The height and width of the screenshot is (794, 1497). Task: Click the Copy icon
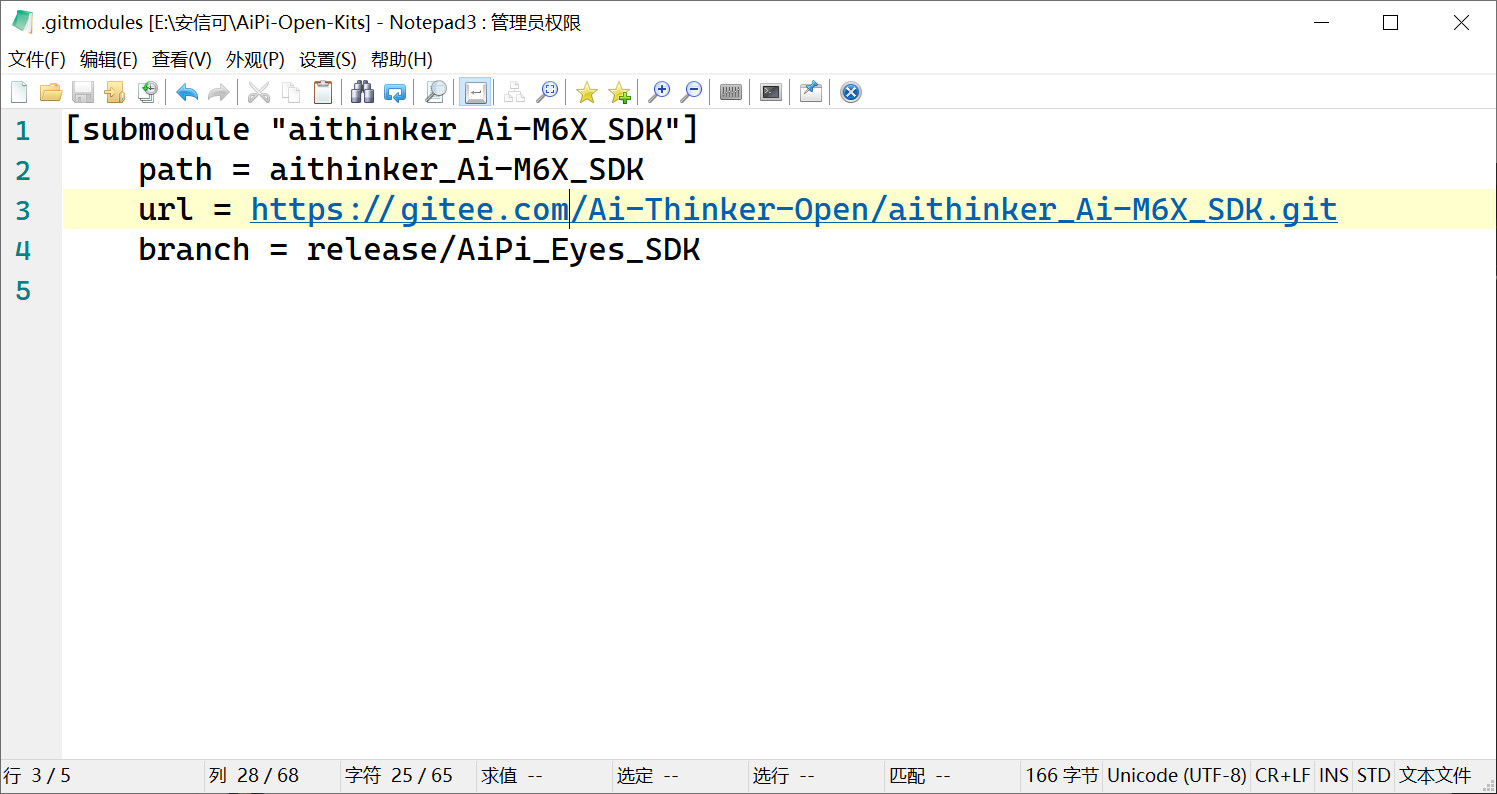tap(291, 93)
